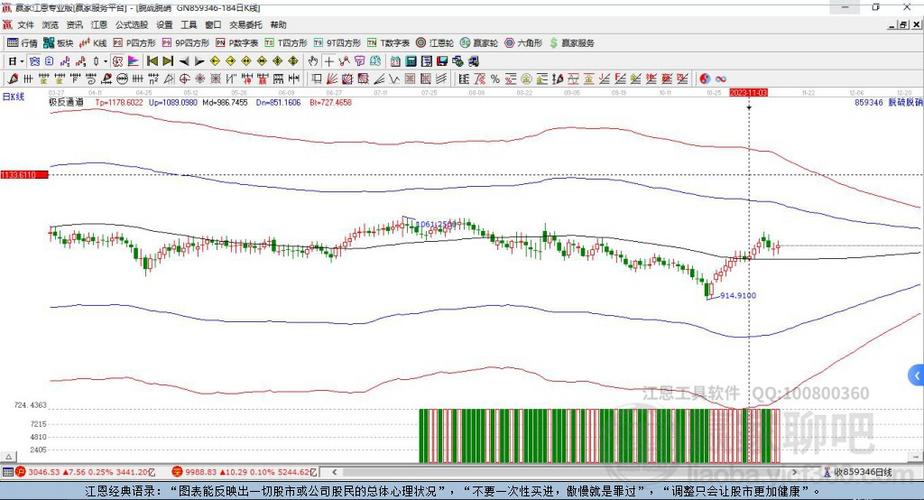This screenshot has width=924, height=500.
Task: Open 赢家服务 service button
Action: 572,43
